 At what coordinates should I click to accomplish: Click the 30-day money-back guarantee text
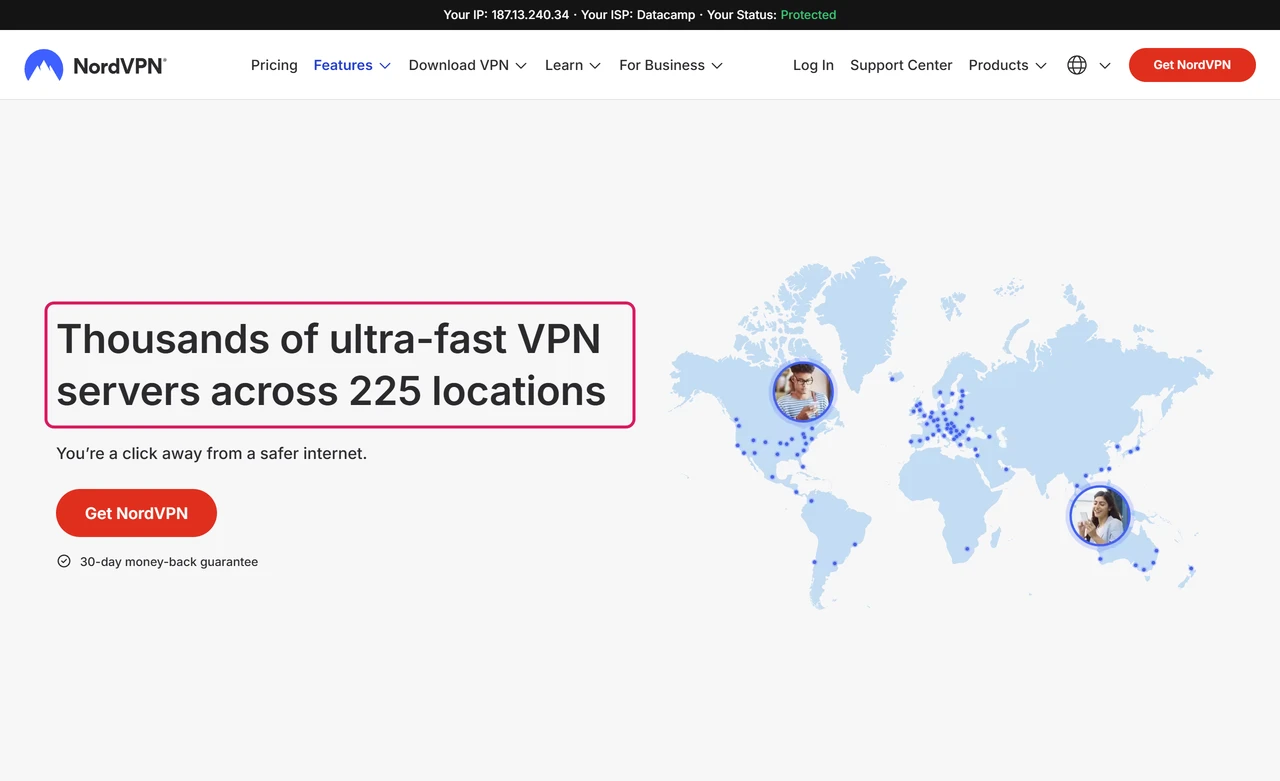(169, 562)
